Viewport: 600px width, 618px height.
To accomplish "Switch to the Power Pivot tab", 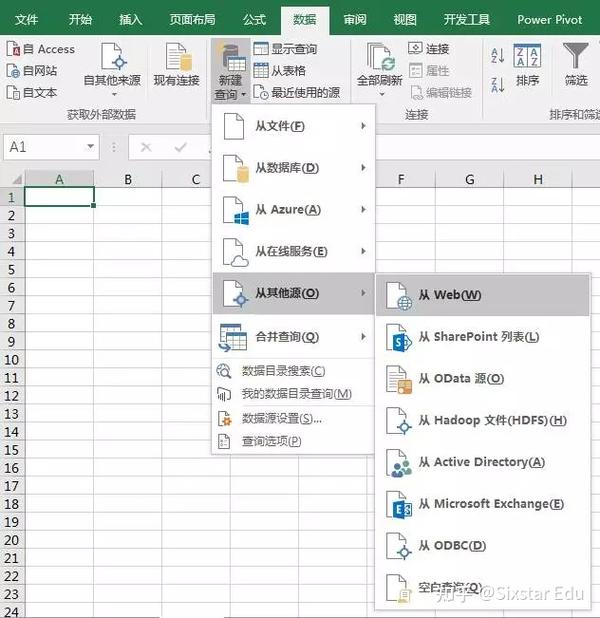I will coord(550,19).
